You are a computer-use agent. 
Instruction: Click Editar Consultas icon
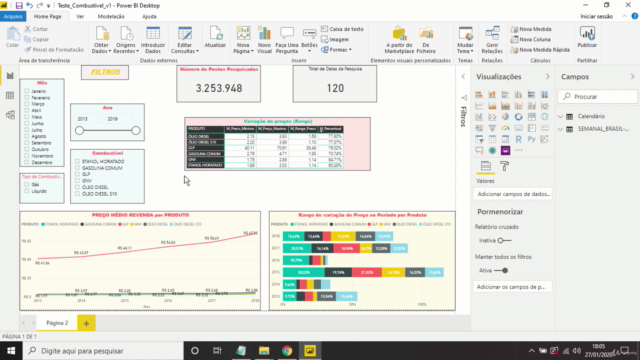point(184,33)
